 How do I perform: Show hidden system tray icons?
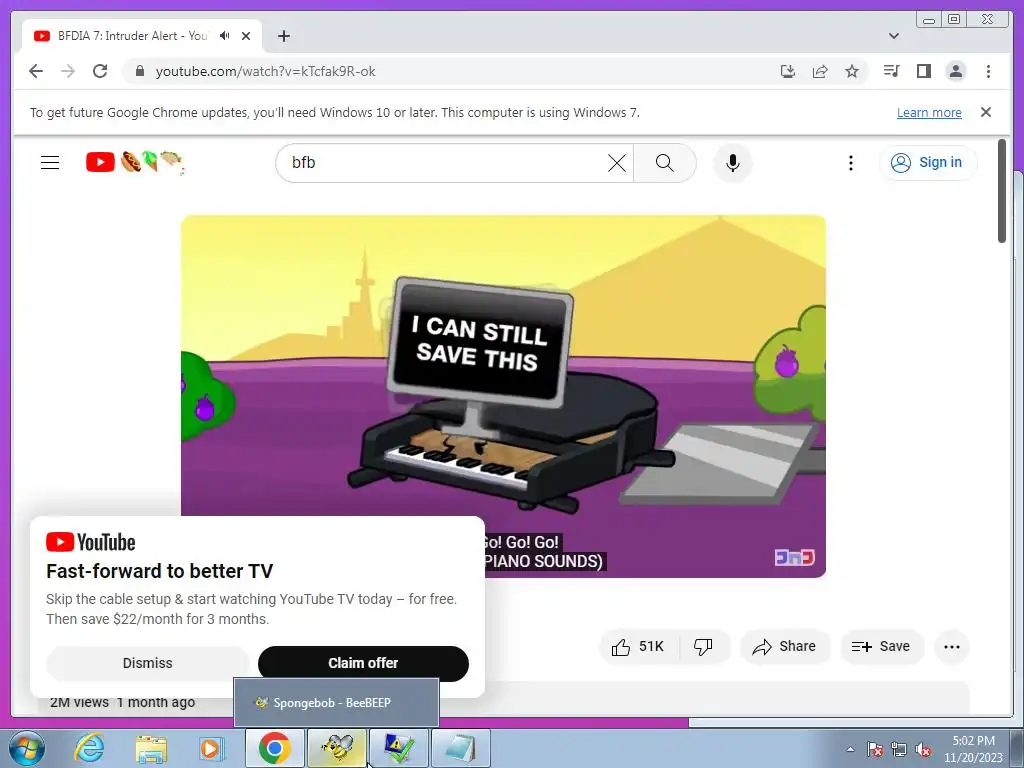coord(850,750)
